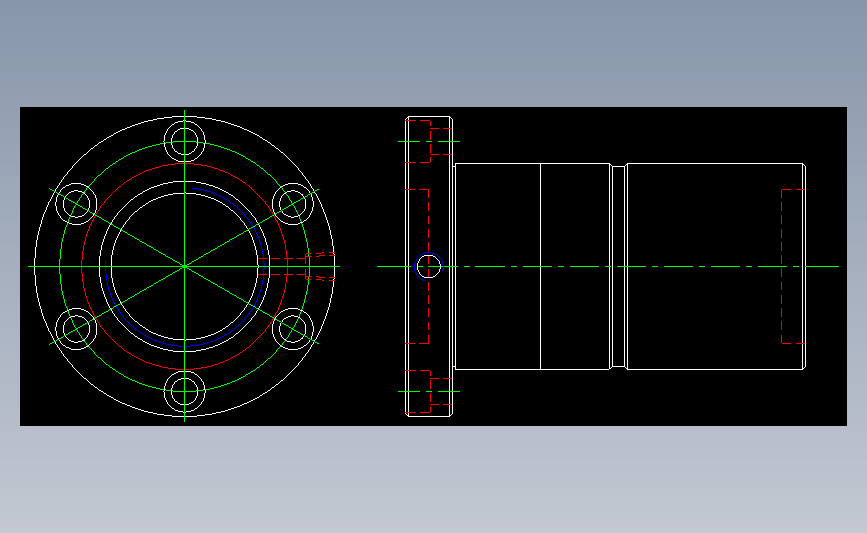This screenshot has width=867, height=533.
Task: Pick the upper-left bolt hole of the flange
Action: coord(76,204)
